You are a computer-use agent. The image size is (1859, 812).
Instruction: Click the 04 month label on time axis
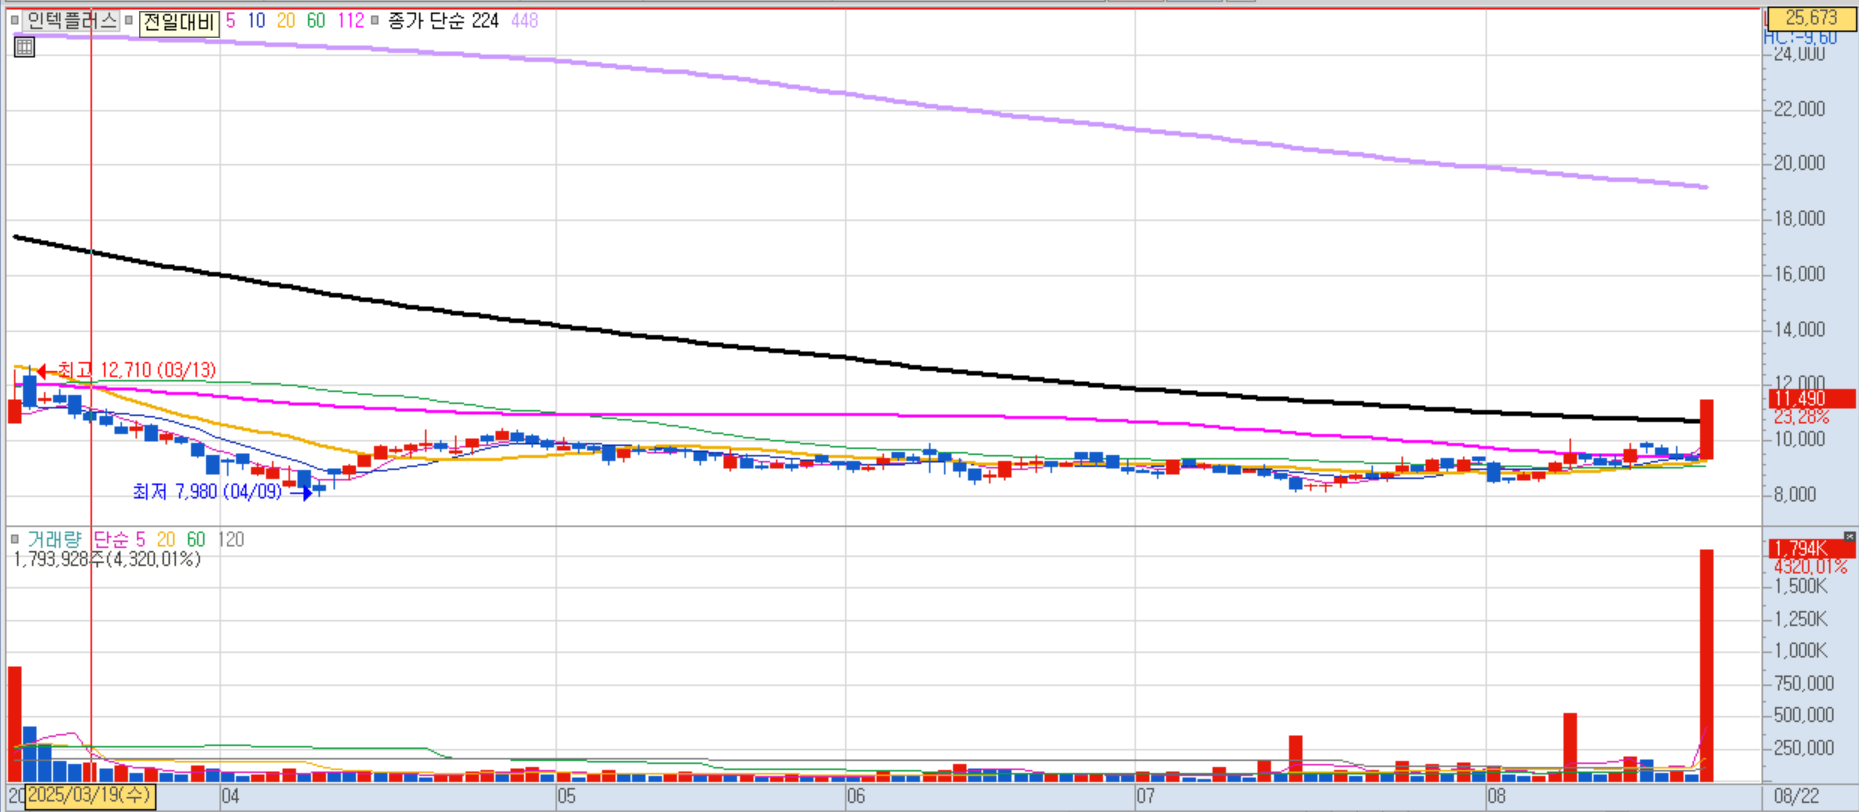point(230,796)
